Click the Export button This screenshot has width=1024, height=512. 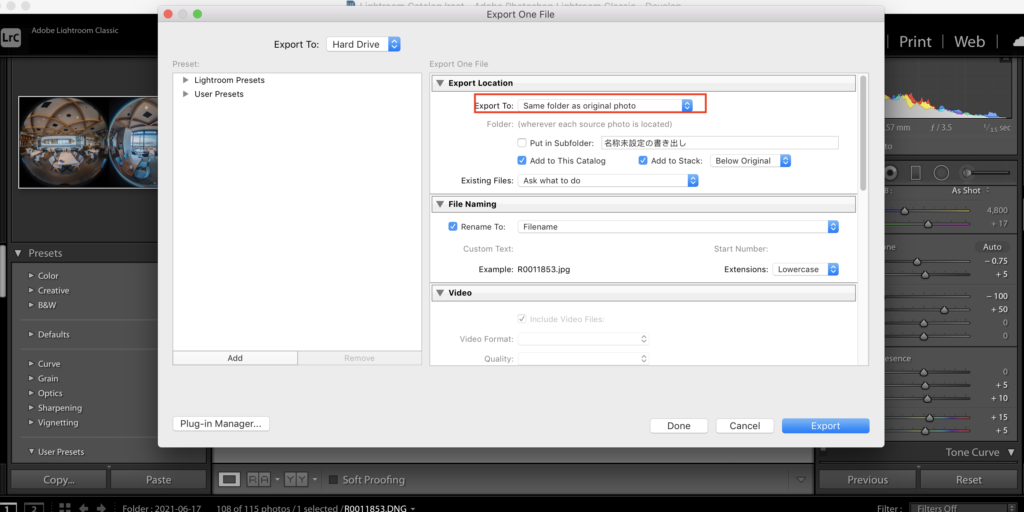click(825, 426)
